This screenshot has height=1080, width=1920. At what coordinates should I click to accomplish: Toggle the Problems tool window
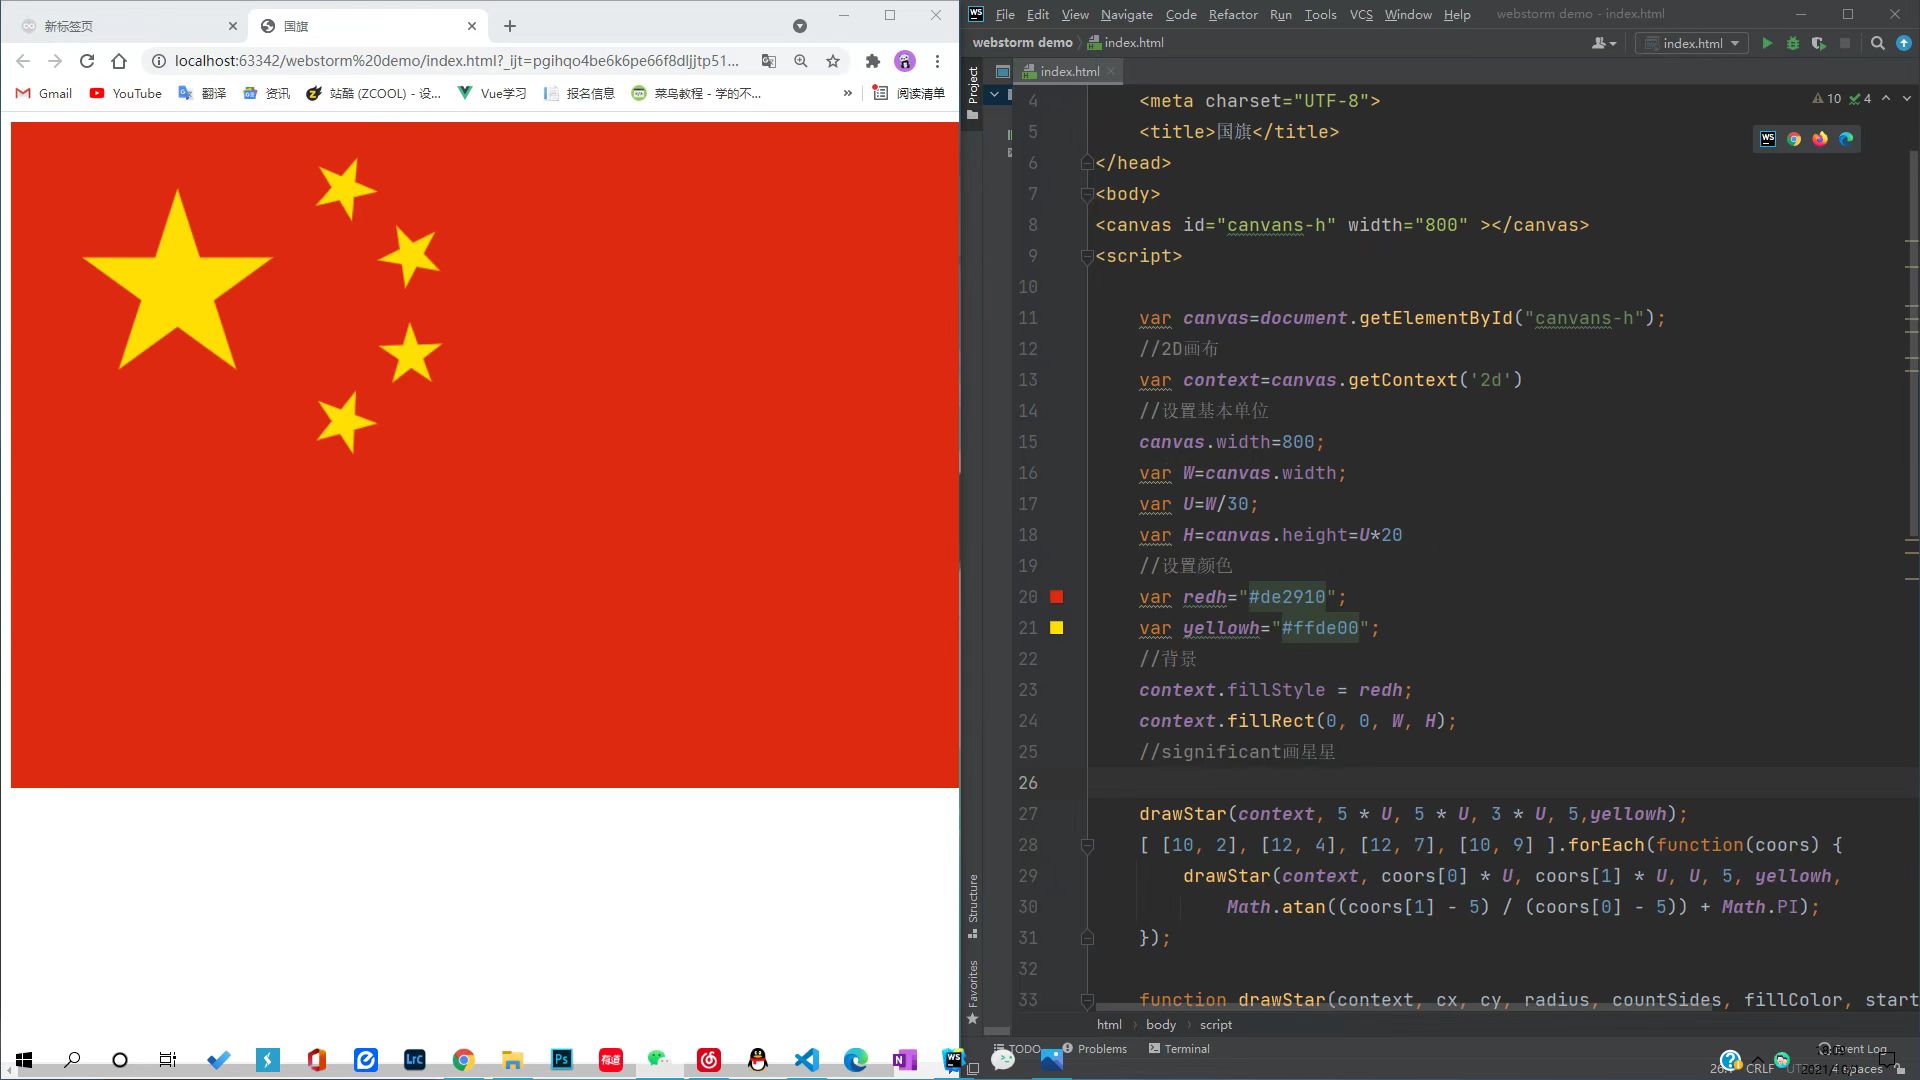[x=1095, y=1049]
